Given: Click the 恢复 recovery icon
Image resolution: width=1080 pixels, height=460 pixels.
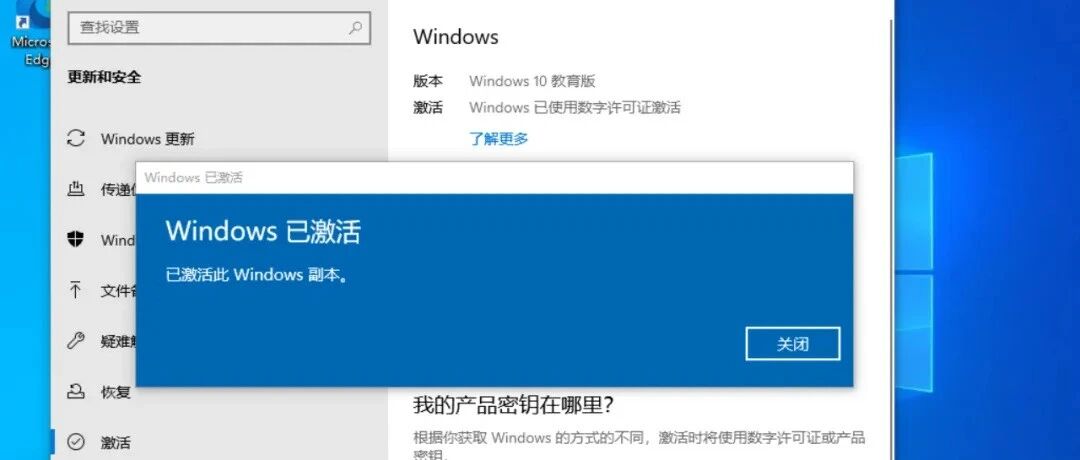Looking at the screenshot, I should click(75, 391).
